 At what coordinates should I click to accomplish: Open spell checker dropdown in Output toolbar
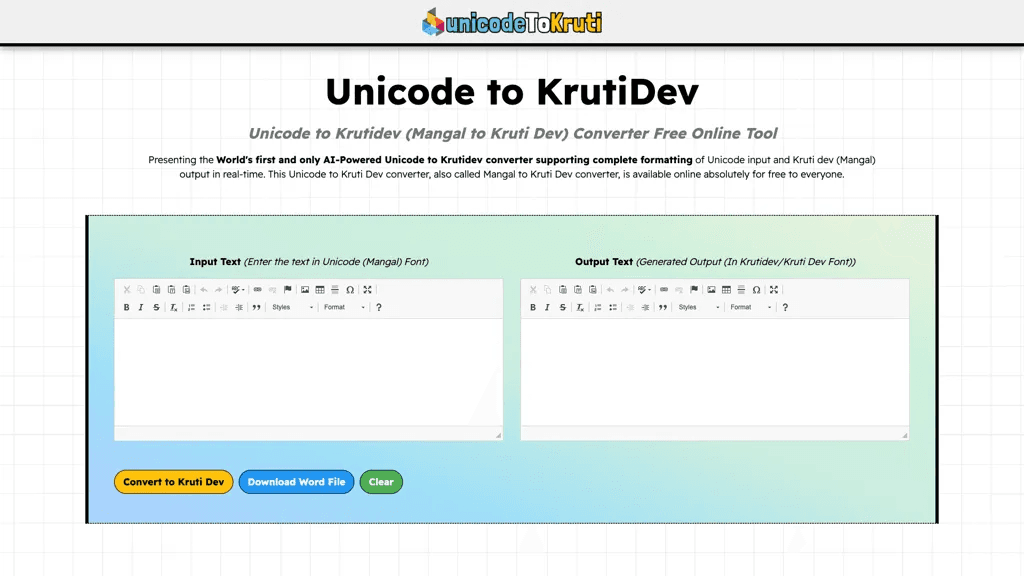pos(644,289)
